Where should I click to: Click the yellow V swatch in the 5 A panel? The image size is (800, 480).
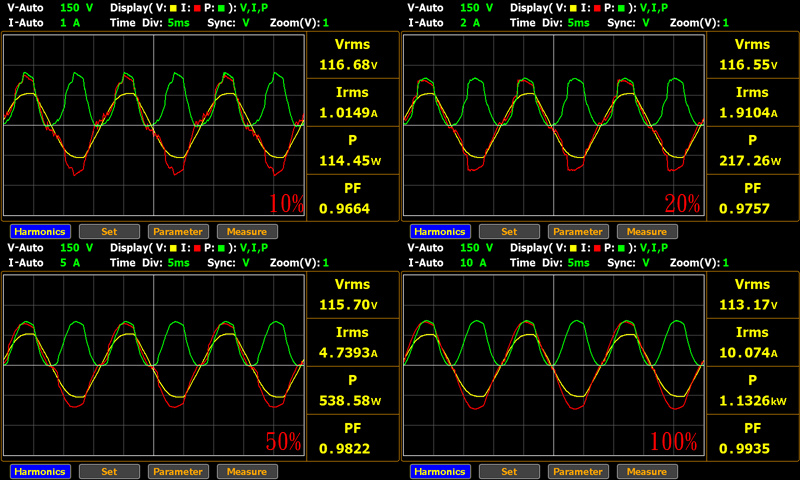pyautogui.click(x=173, y=248)
